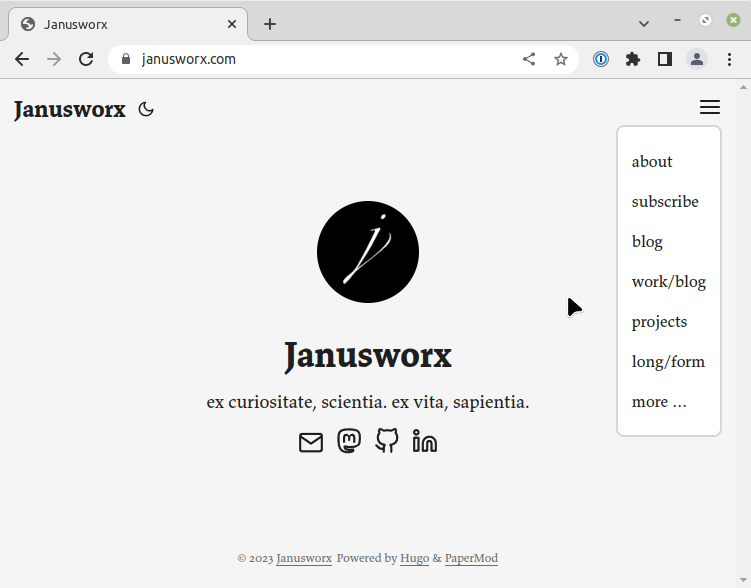Viewport: 751px width, 588px height.
Task: Click the round J logo image
Action: coord(368,252)
